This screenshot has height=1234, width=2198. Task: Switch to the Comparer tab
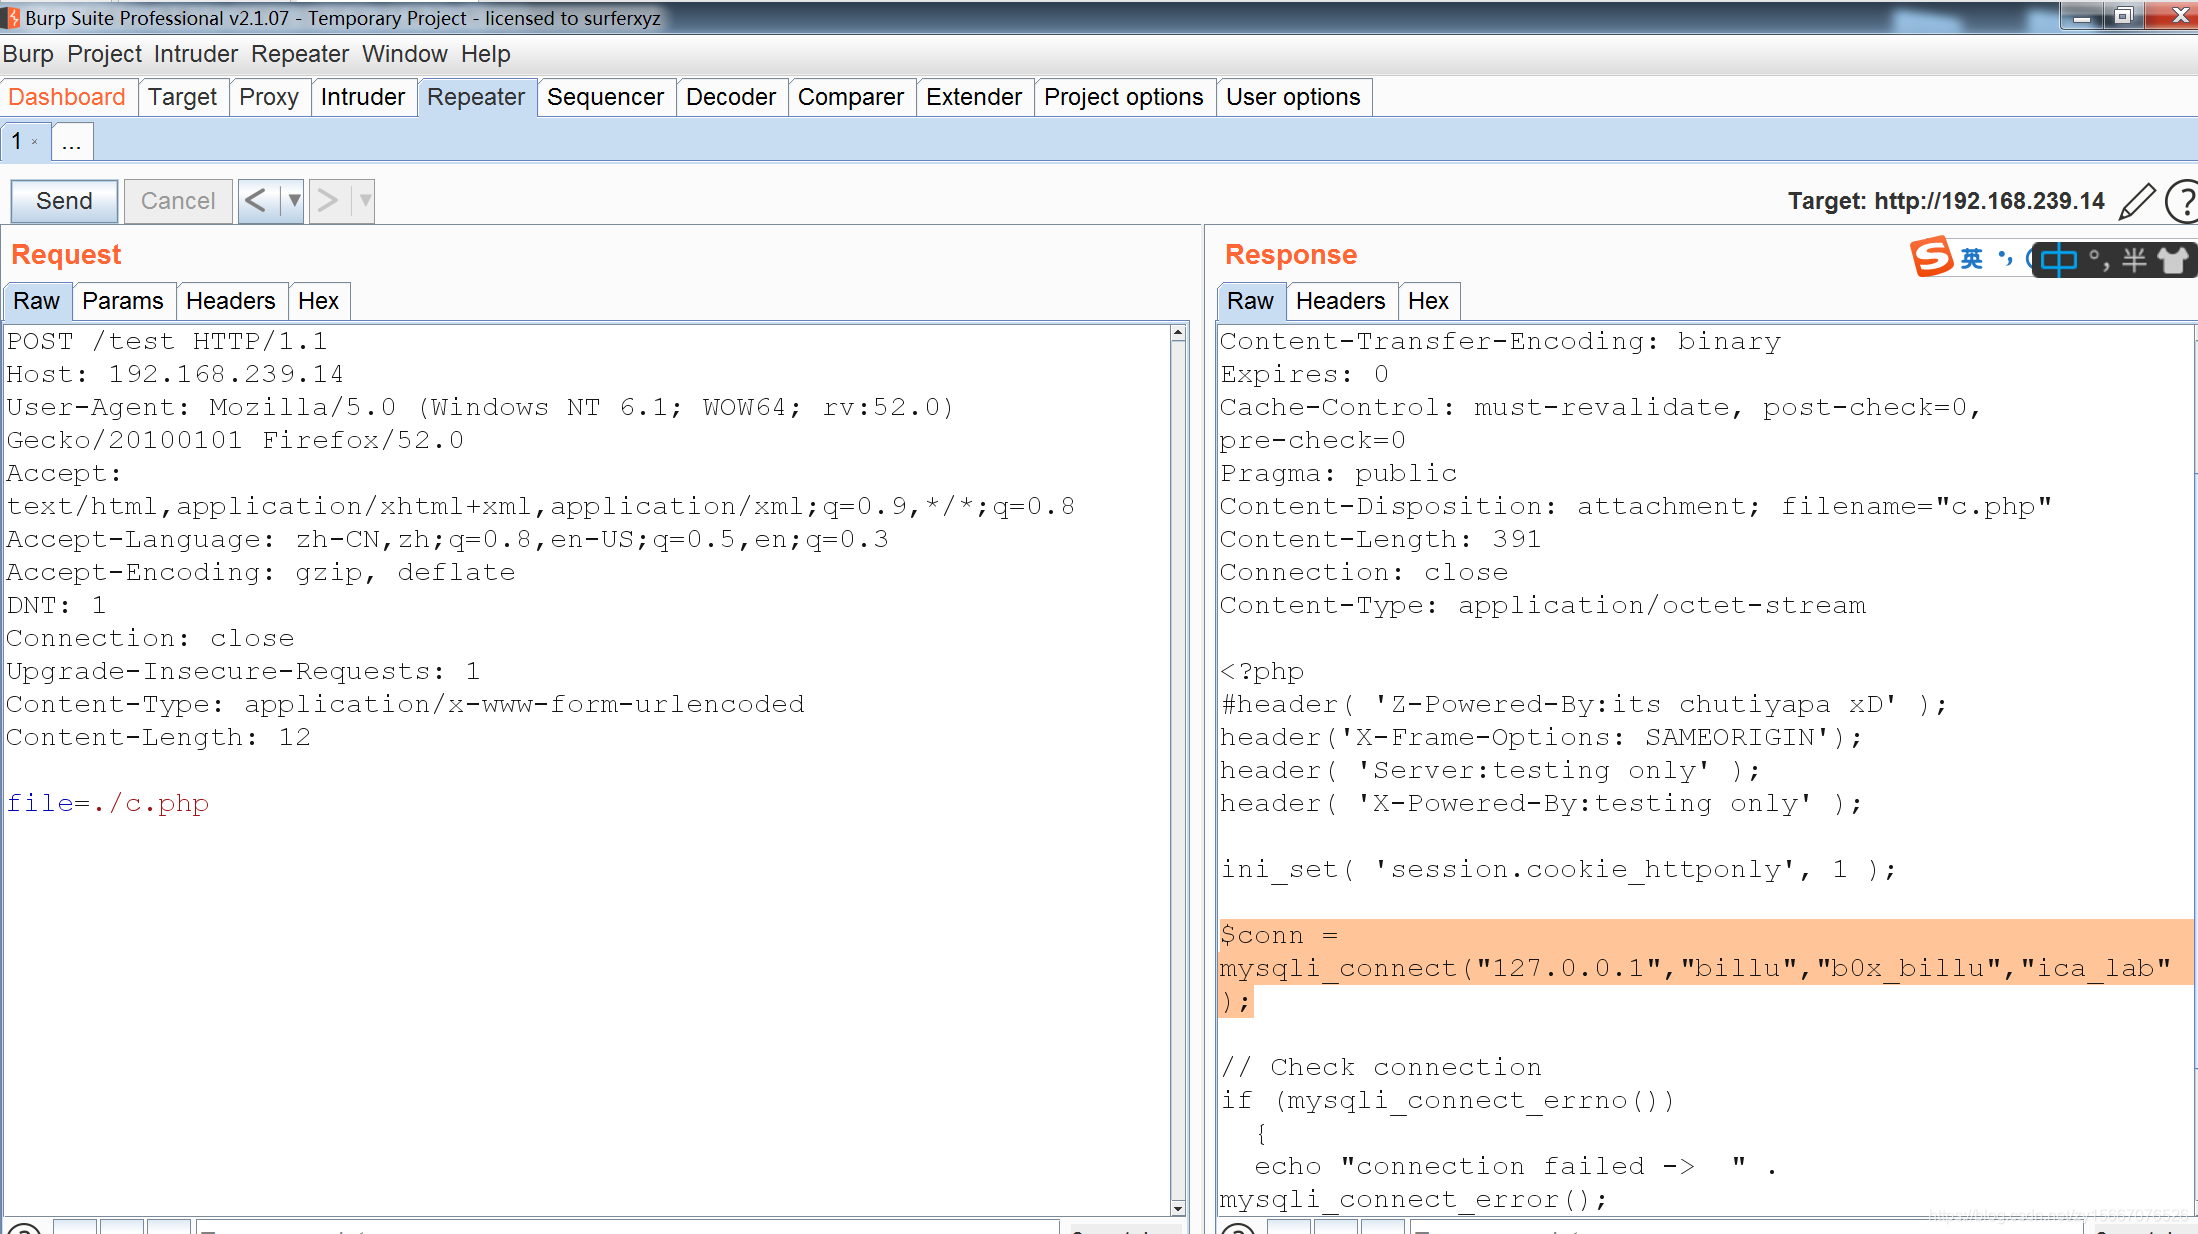coord(851,97)
